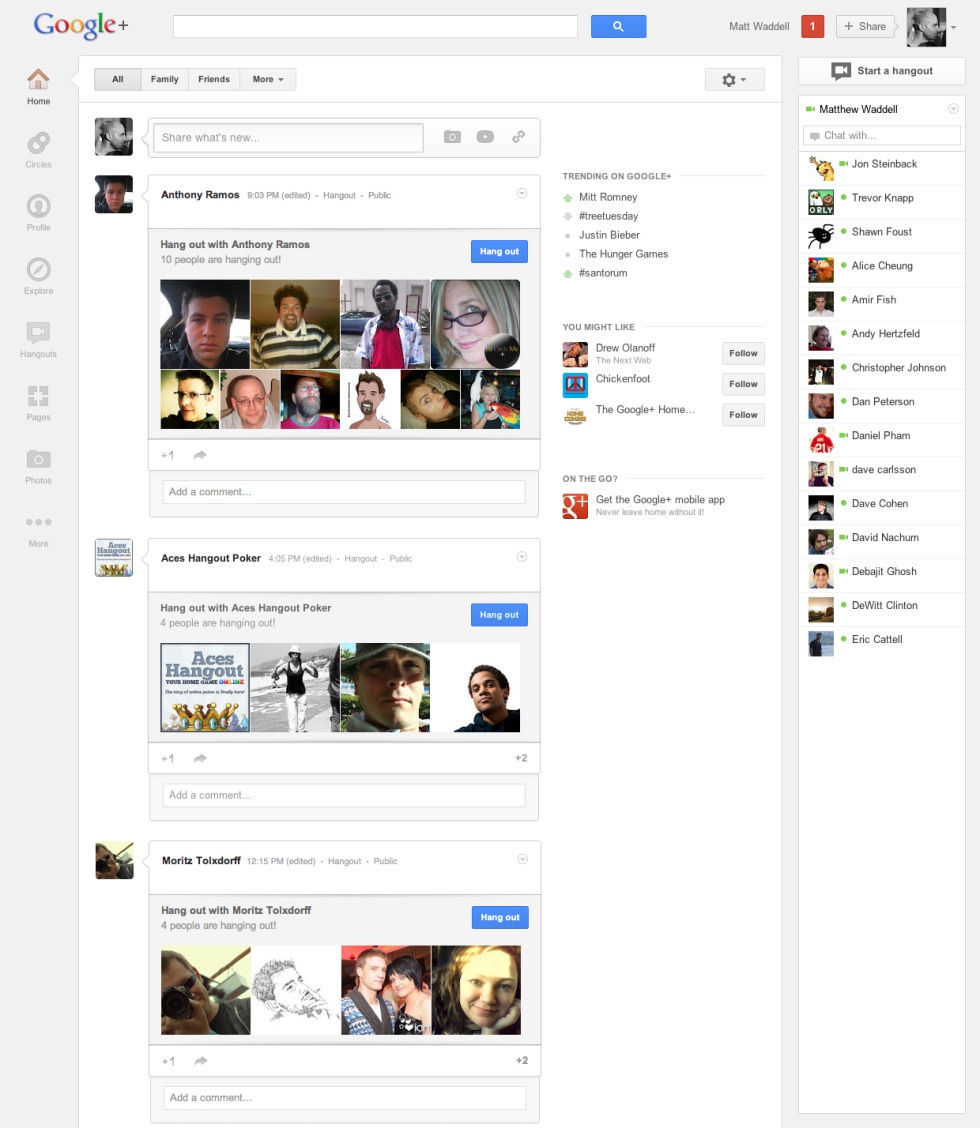Click the 'Share what's new' input field
This screenshot has width=980, height=1128.
[x=288, y=137]
